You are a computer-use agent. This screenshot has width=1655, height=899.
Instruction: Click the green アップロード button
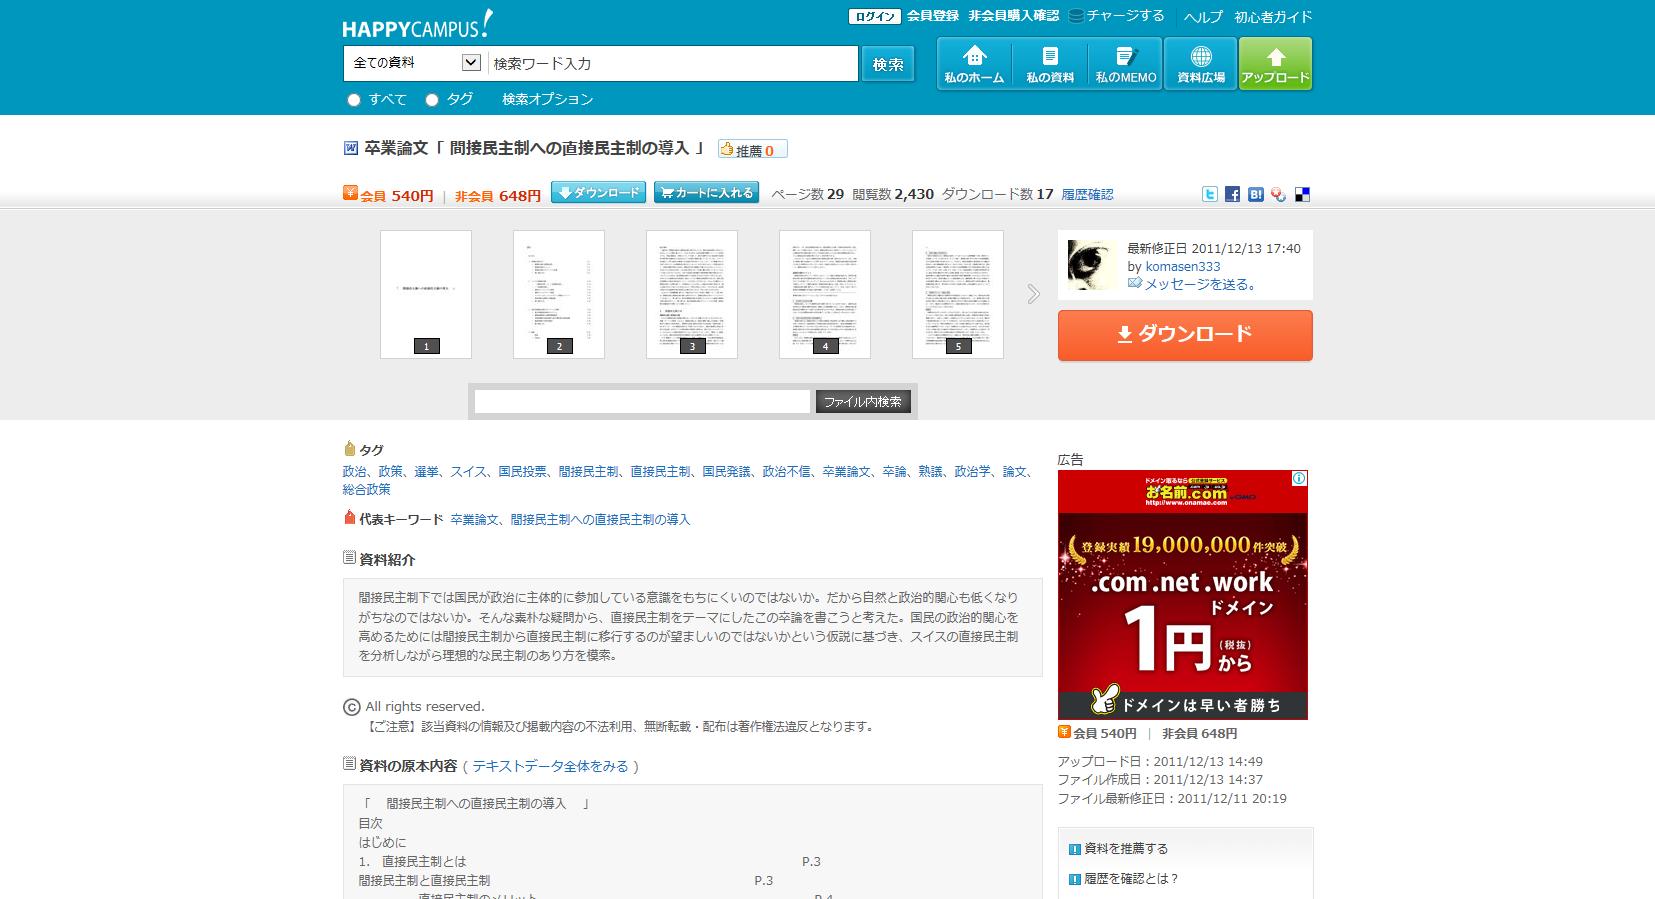pyautogui.click(x=1275, y=64)
